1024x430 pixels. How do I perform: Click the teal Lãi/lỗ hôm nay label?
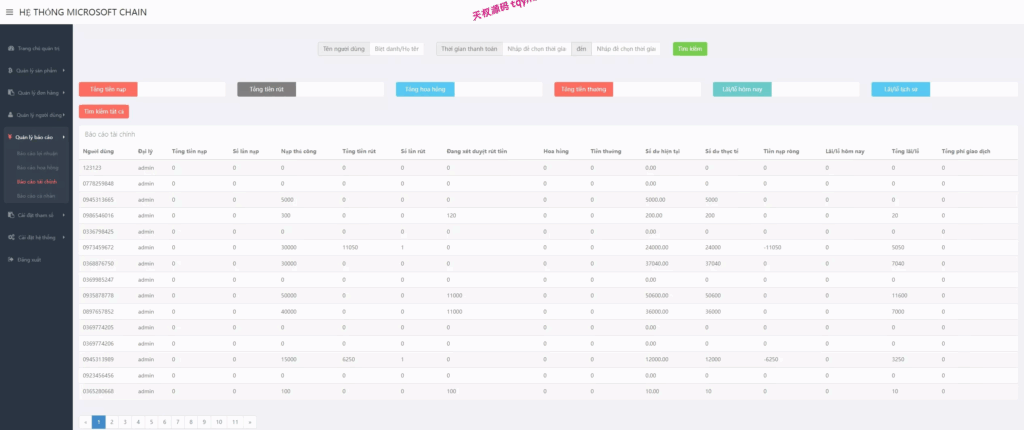click(x=742, y=90)
